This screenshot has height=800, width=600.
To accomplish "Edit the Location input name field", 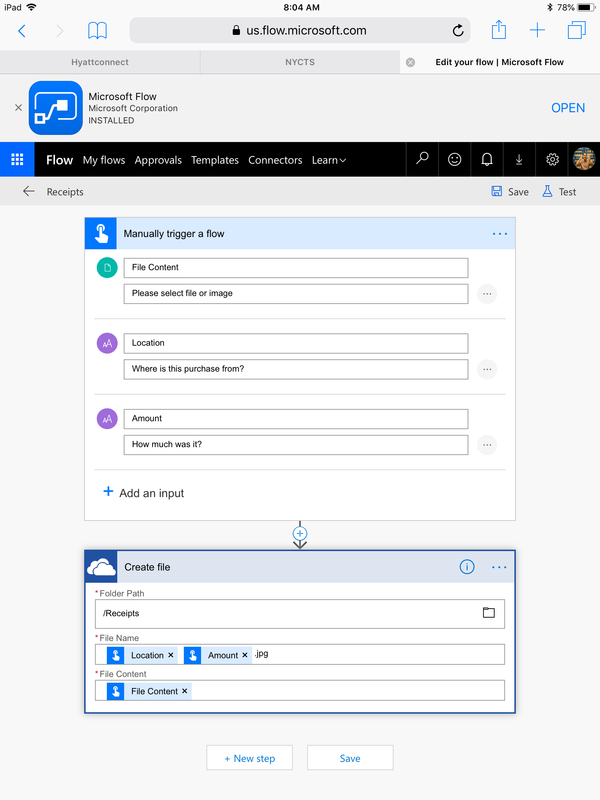I will 296,343.
